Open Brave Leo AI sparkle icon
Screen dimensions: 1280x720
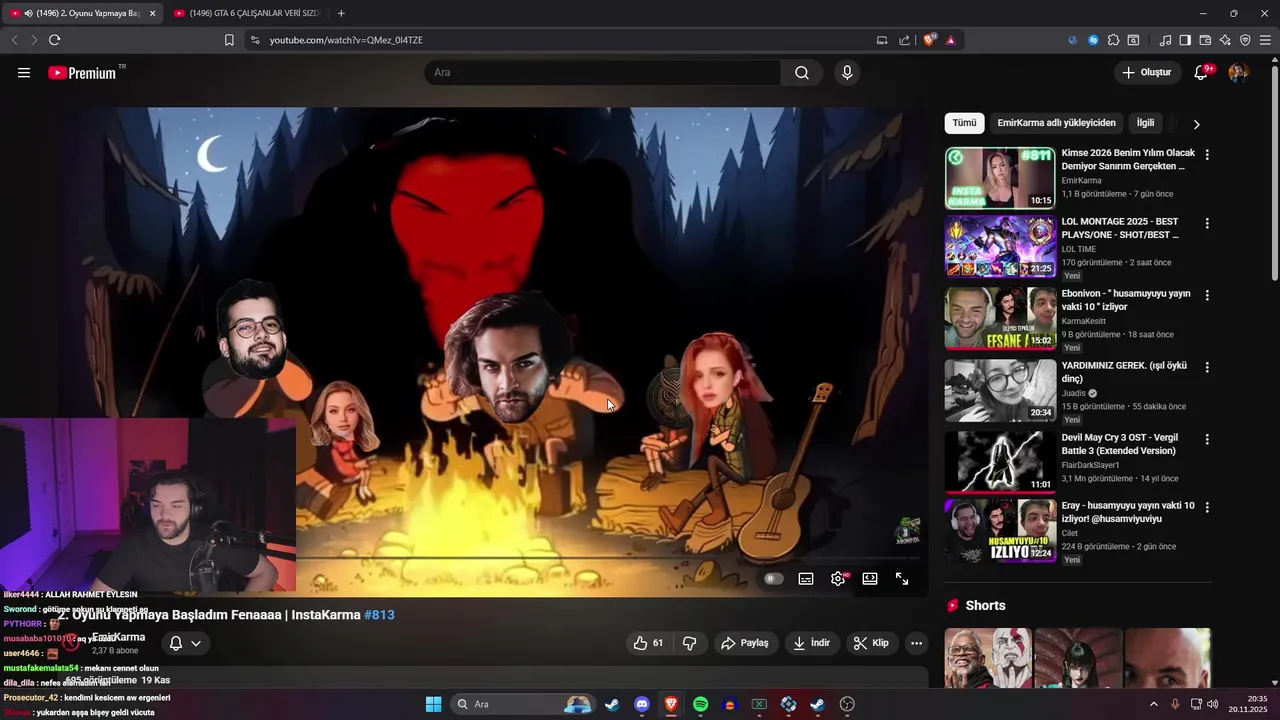(x=1225, y=40)
